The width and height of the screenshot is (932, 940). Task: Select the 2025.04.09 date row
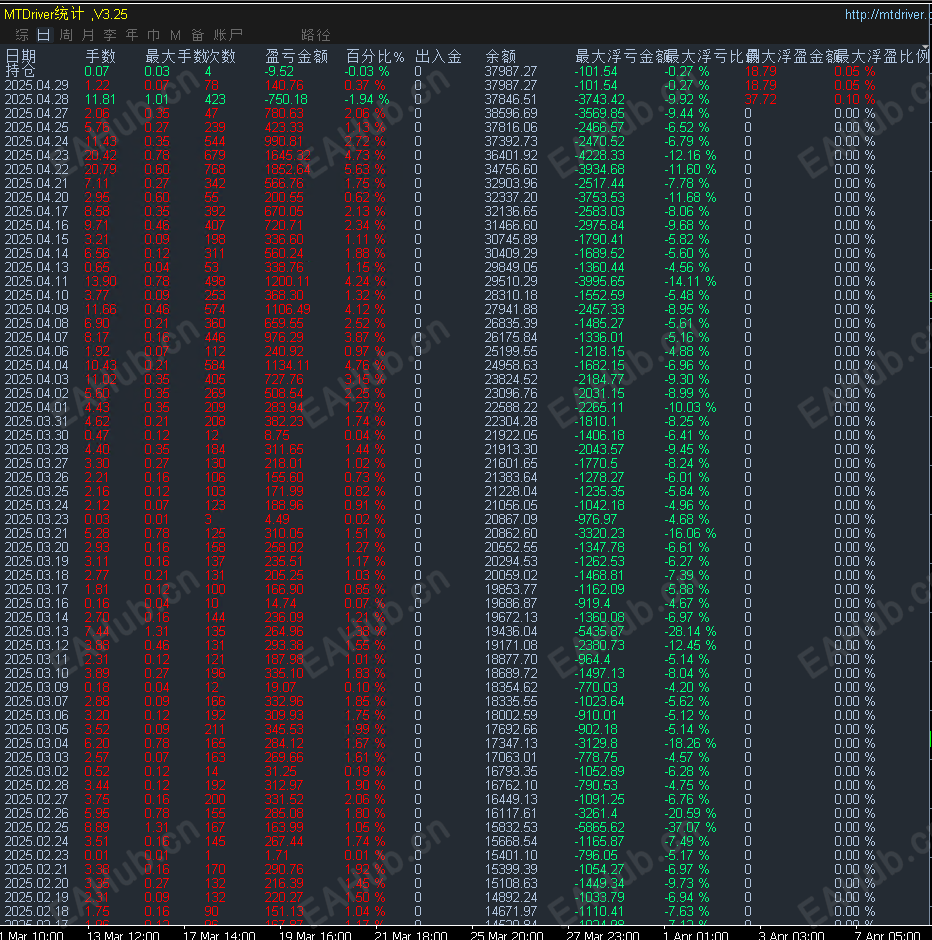[37, 309]
